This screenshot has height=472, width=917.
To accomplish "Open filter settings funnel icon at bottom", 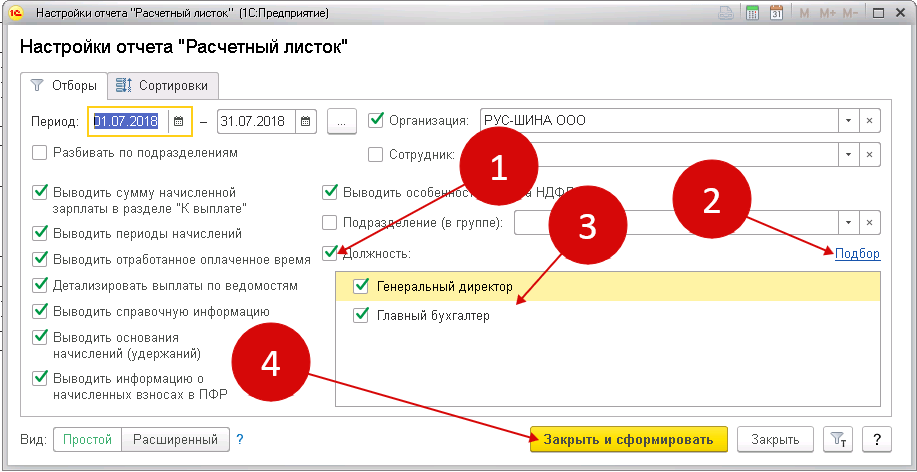I will click(x=837, y=440).
